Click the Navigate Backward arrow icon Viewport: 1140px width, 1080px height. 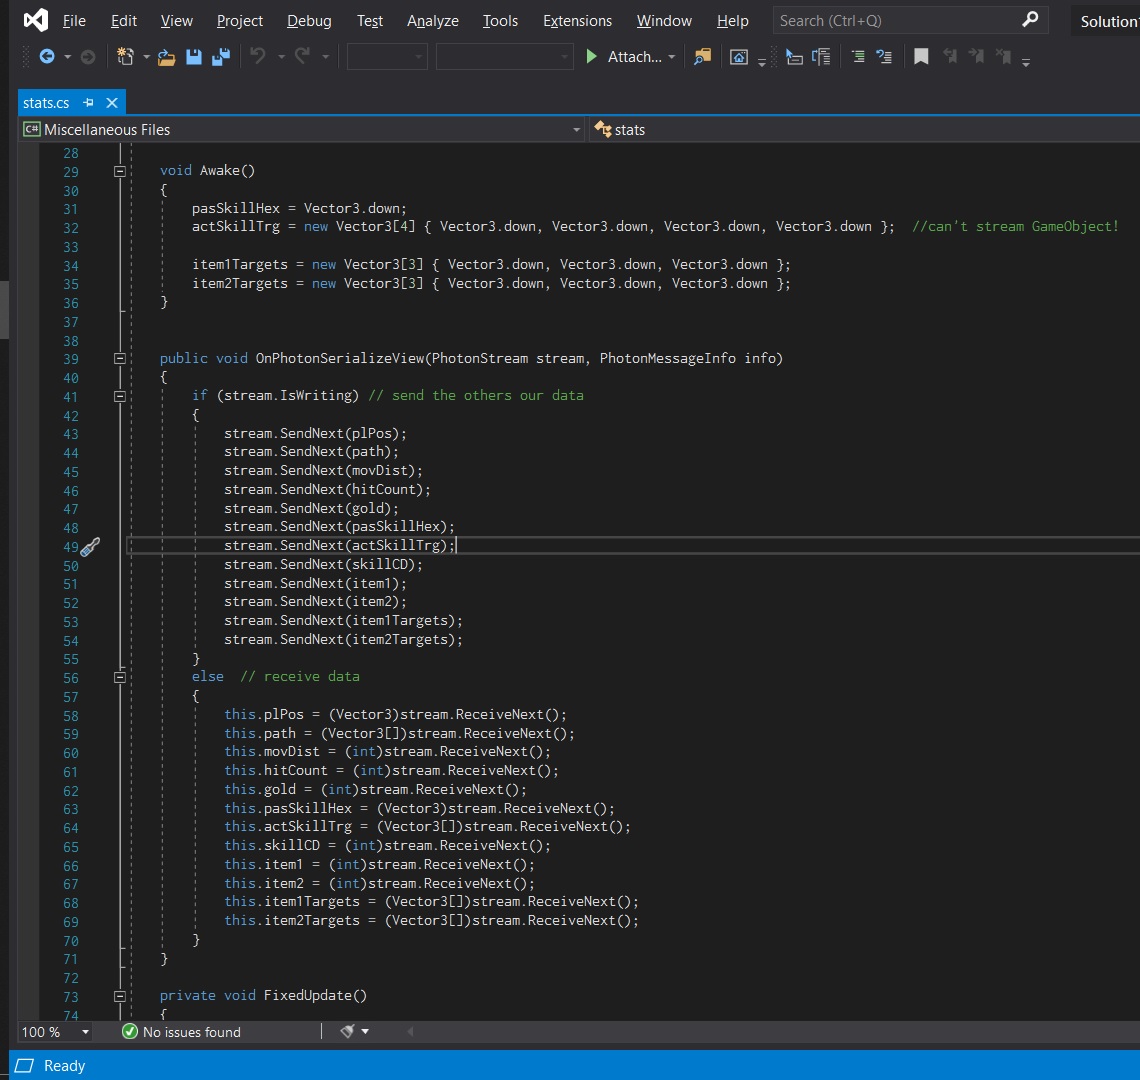[47, 57]
